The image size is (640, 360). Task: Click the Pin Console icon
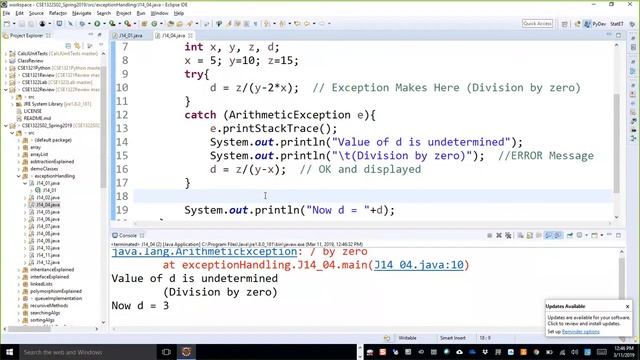569,236
